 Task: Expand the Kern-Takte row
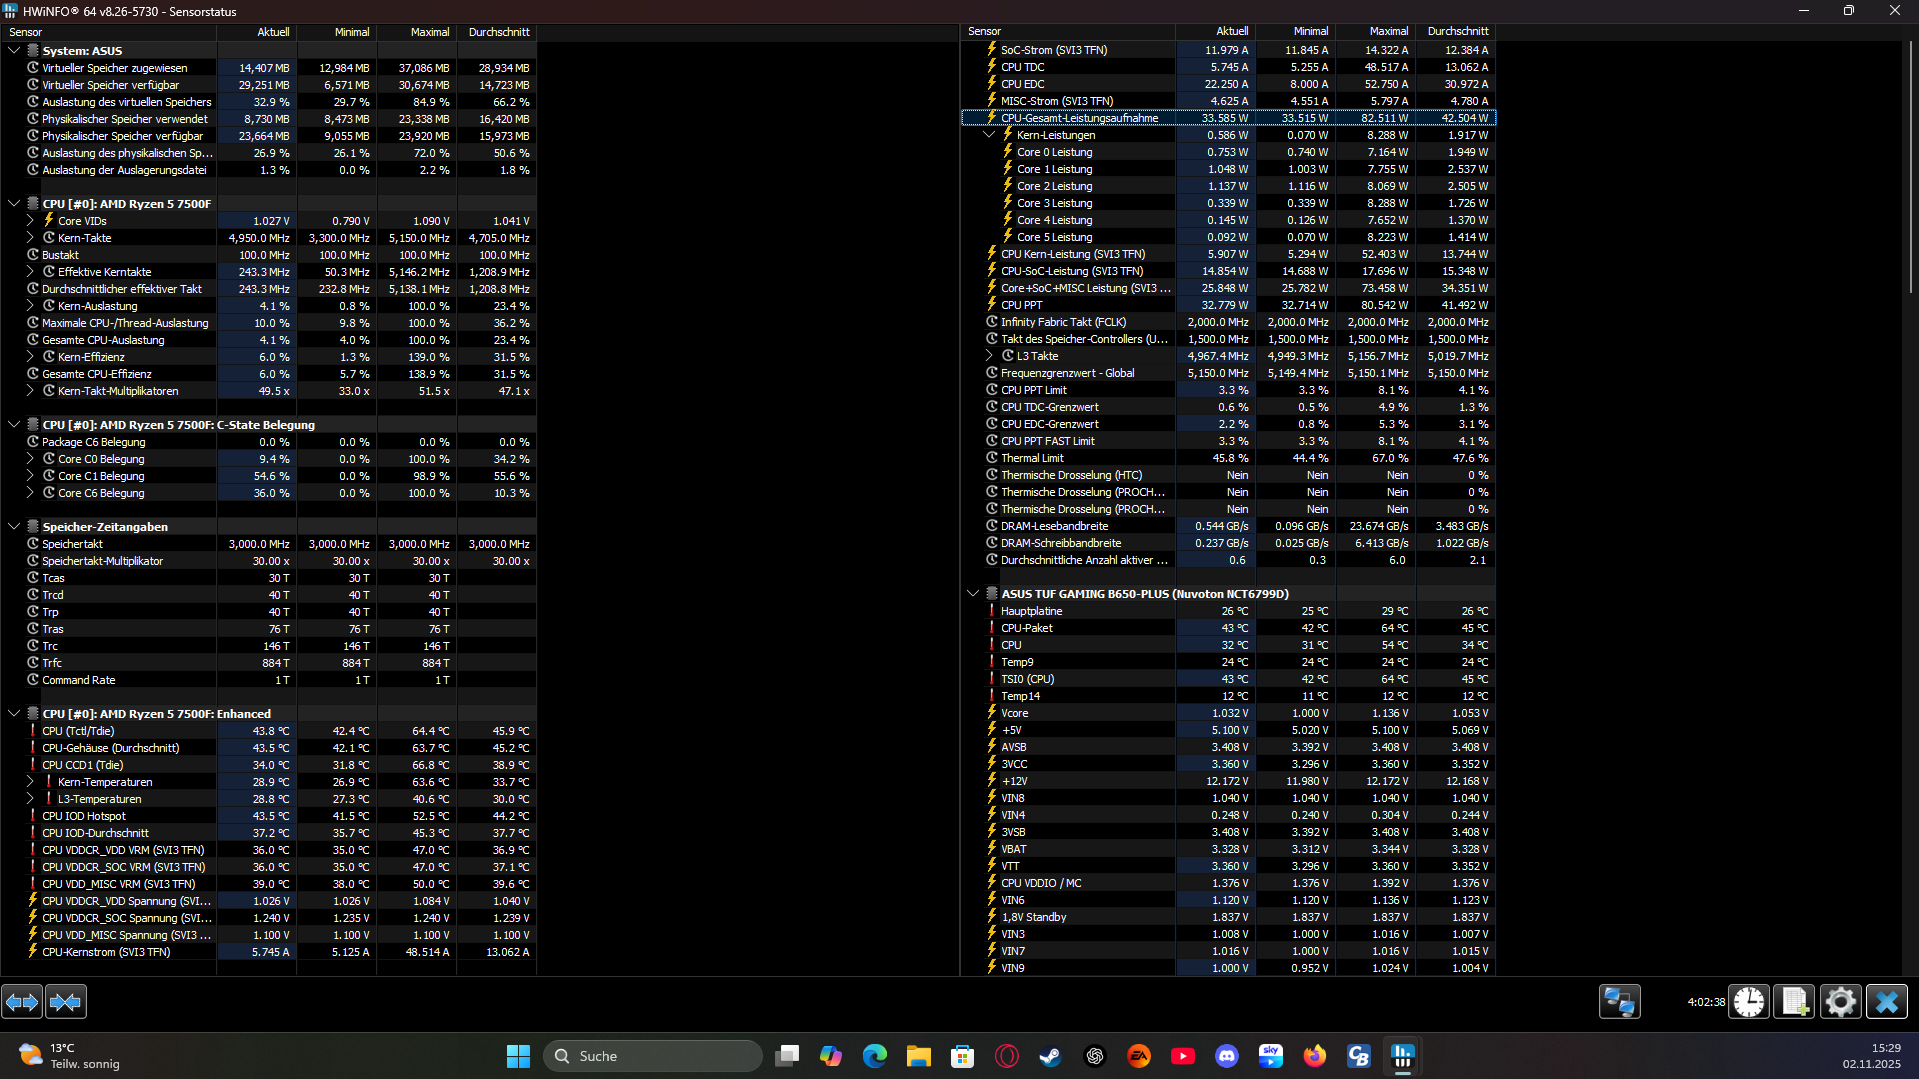[30, 238]
